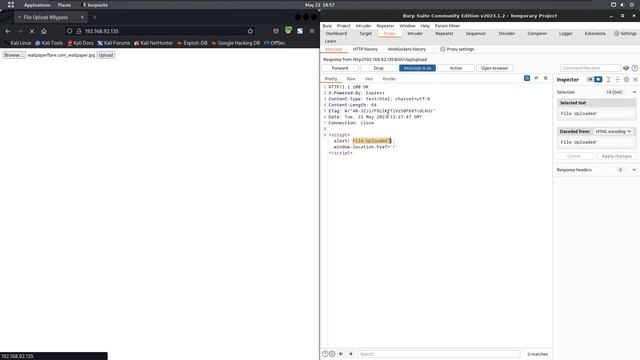
Task: Toggle the blue message editor icon
Action: point(527,78)
